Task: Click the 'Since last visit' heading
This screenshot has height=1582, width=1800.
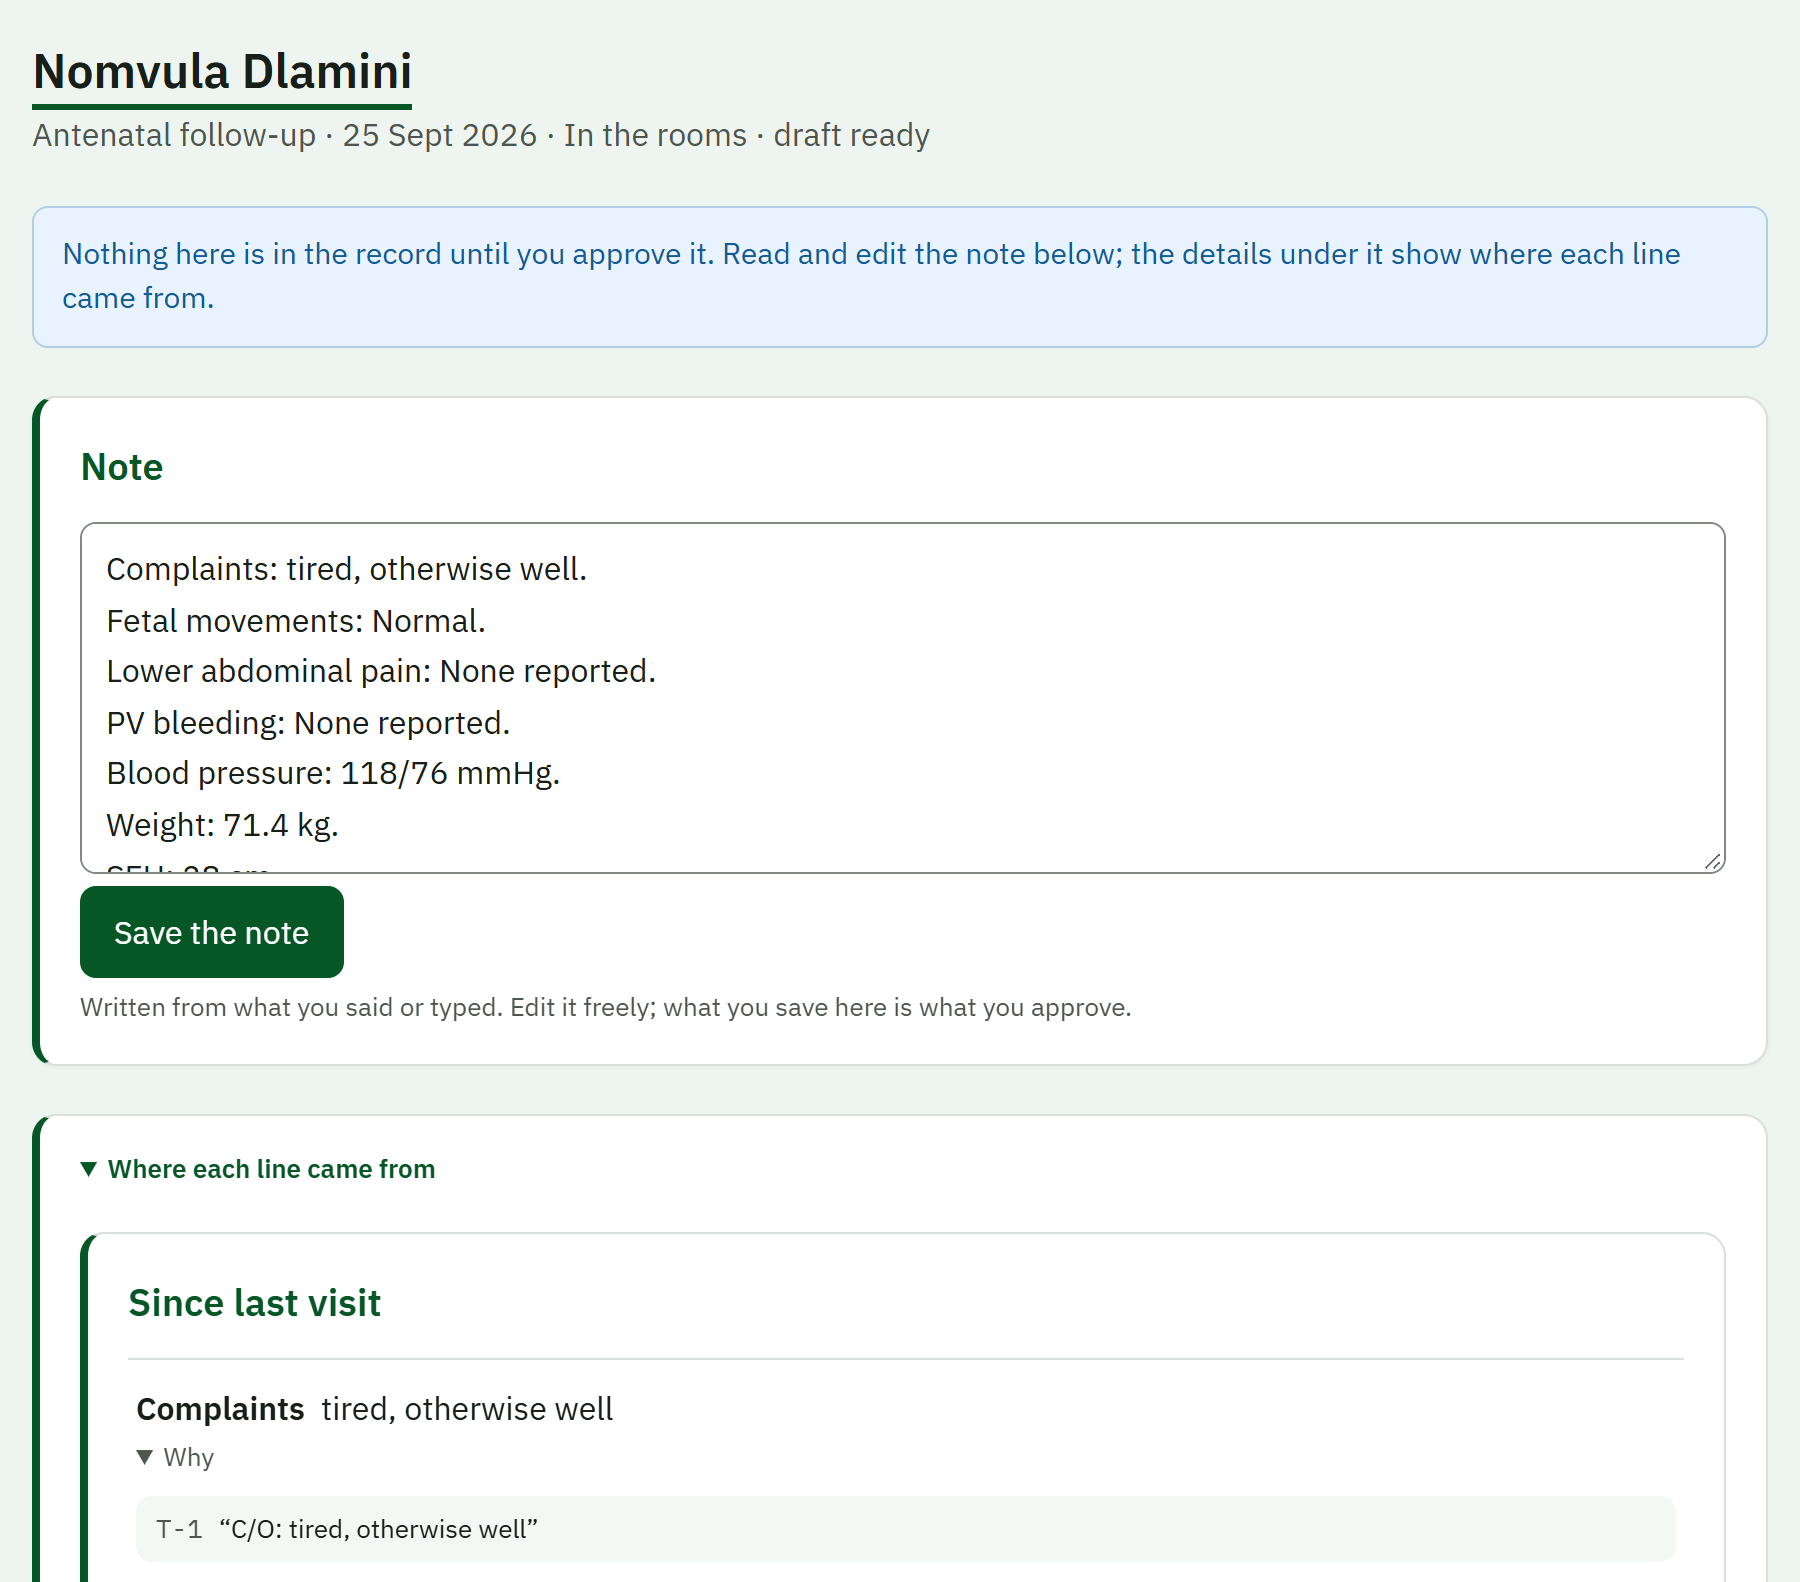Action: coord(255,1303)
